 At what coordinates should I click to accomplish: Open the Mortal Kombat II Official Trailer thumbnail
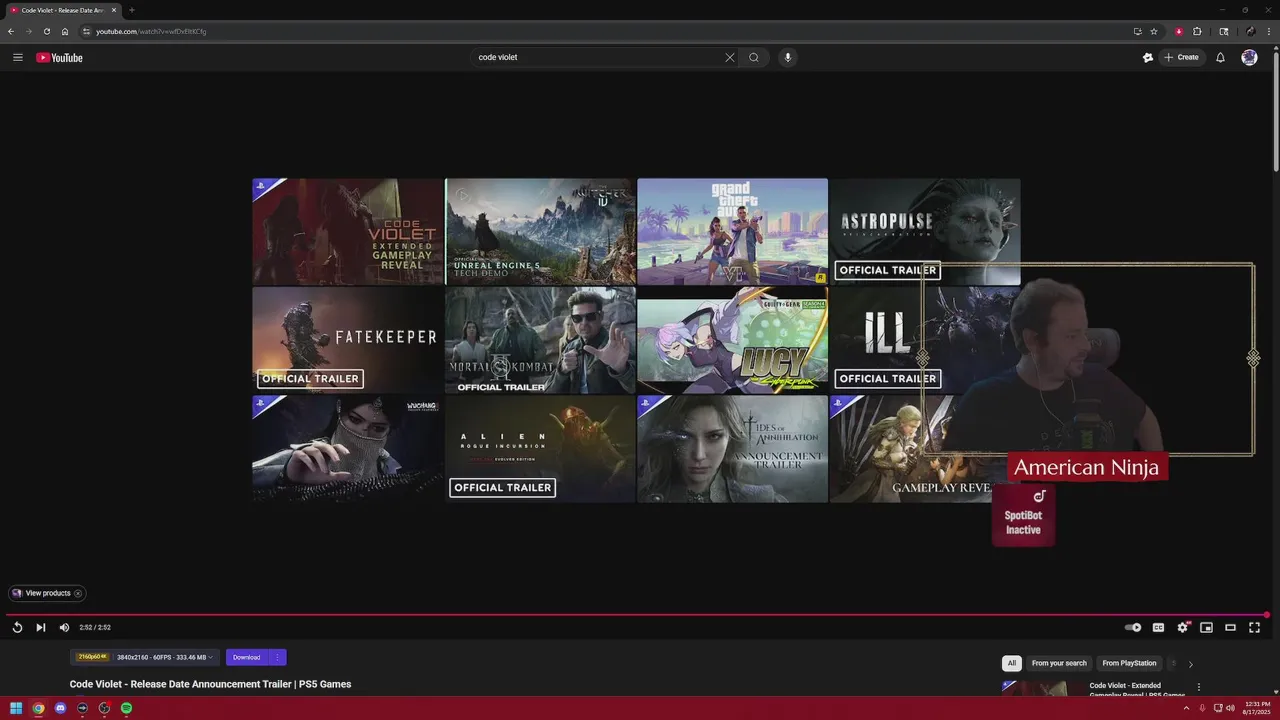pos(540,340)
